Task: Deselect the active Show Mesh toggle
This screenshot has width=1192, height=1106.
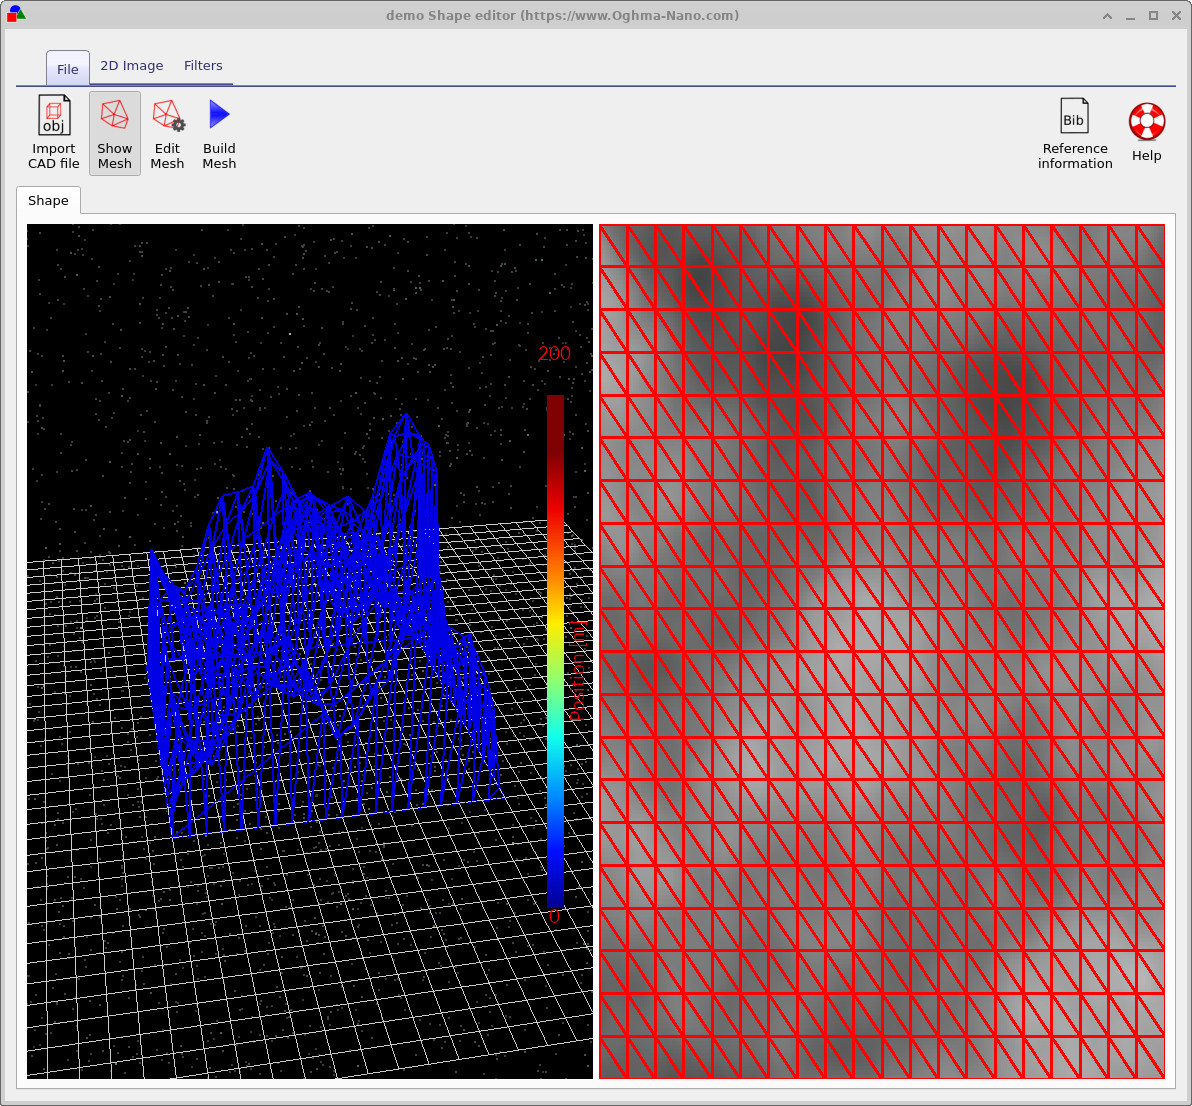Action: click(x=114, y=133)
